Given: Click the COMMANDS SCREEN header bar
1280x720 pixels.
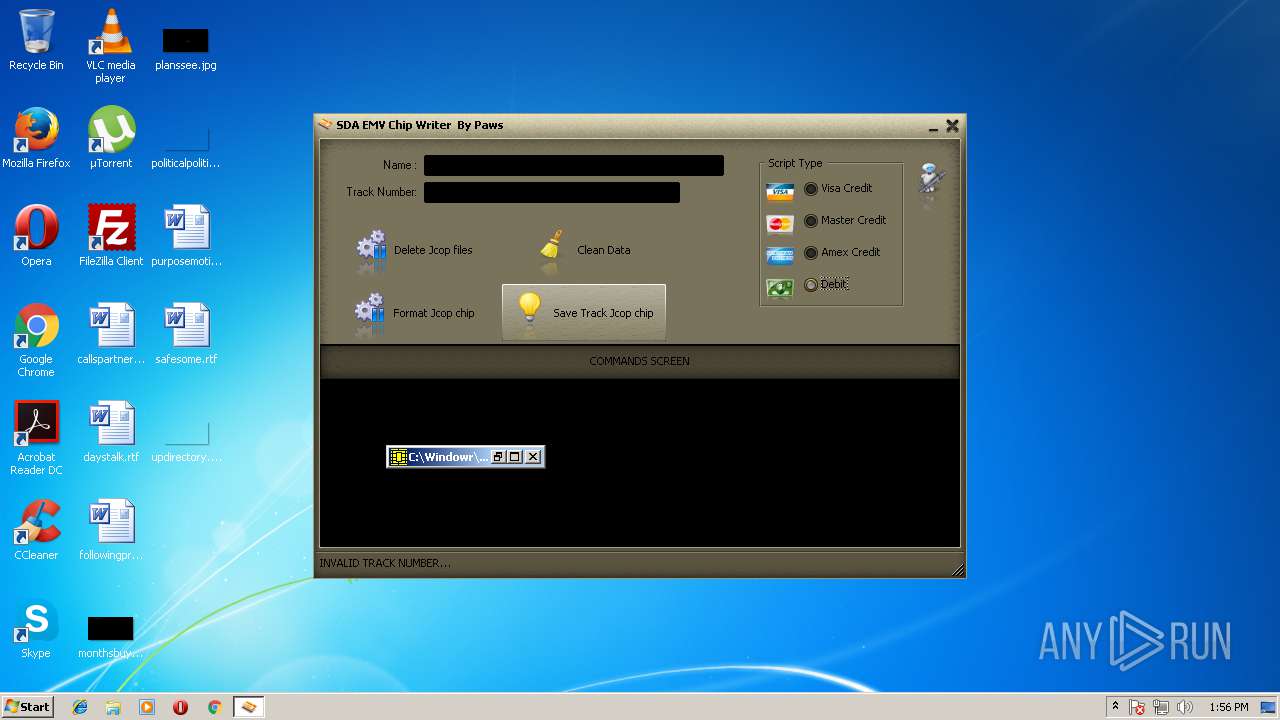Looking at the screenshot, I should click(x=640, y=361).
